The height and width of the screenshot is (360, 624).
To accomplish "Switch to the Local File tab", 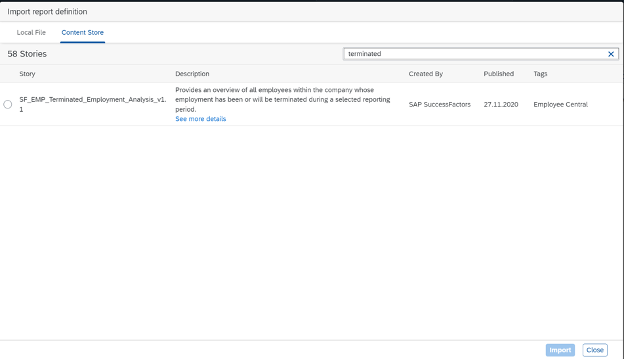I will pos(31,33).
